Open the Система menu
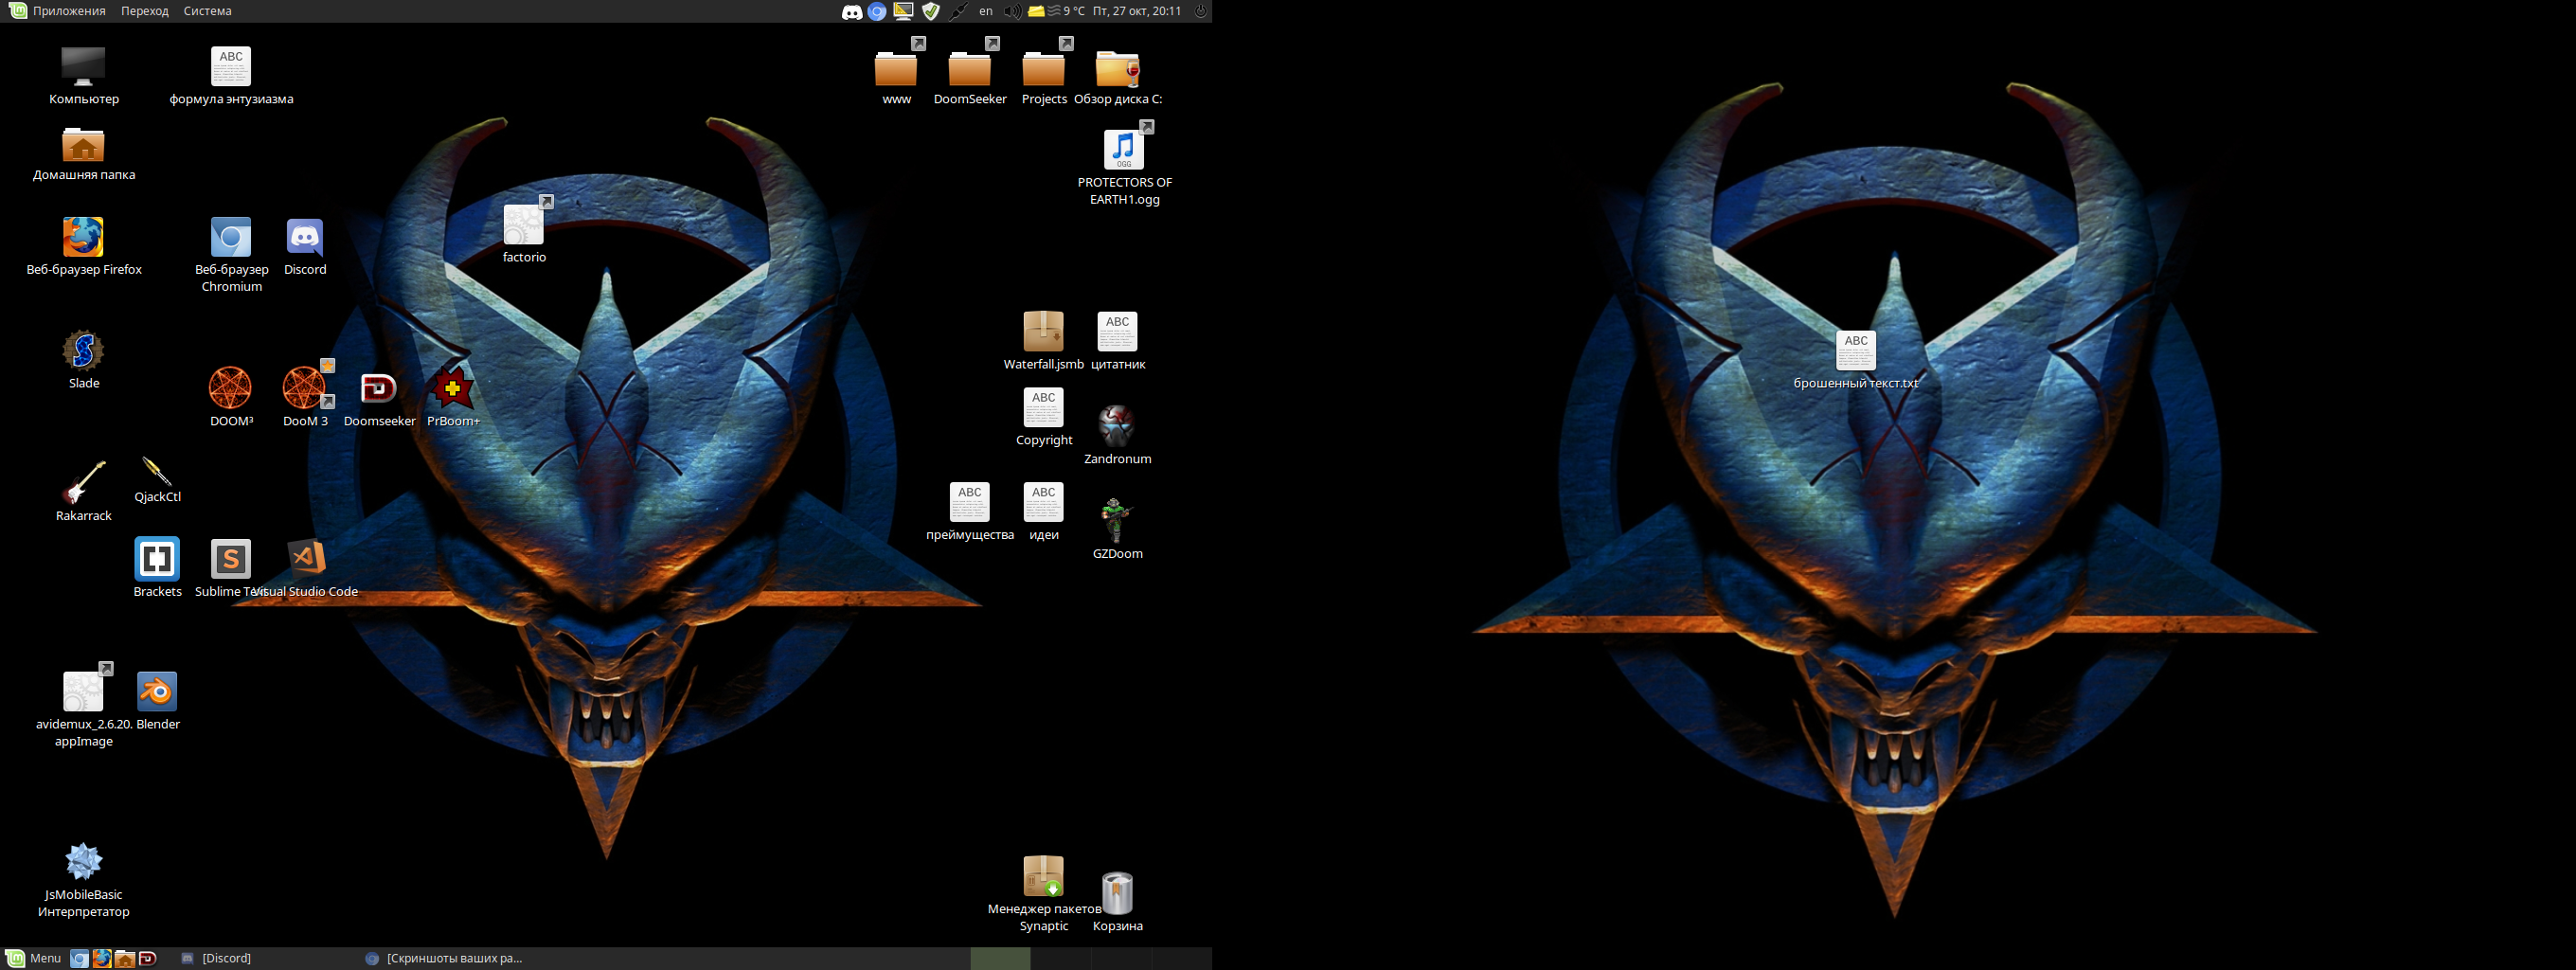 [207, 11]
